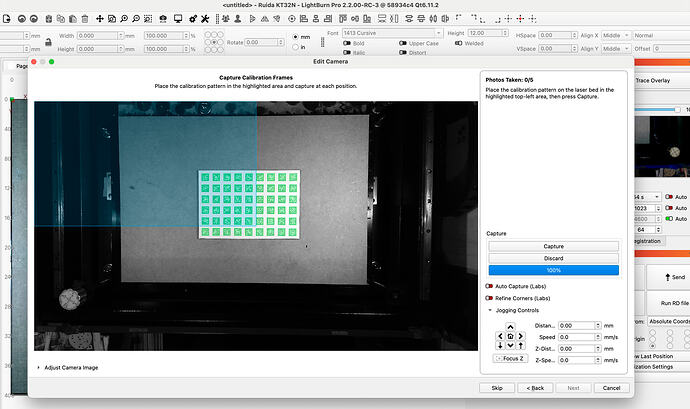Click the Move to lower-right corner icon
The image size is (690, 409).
498,20
